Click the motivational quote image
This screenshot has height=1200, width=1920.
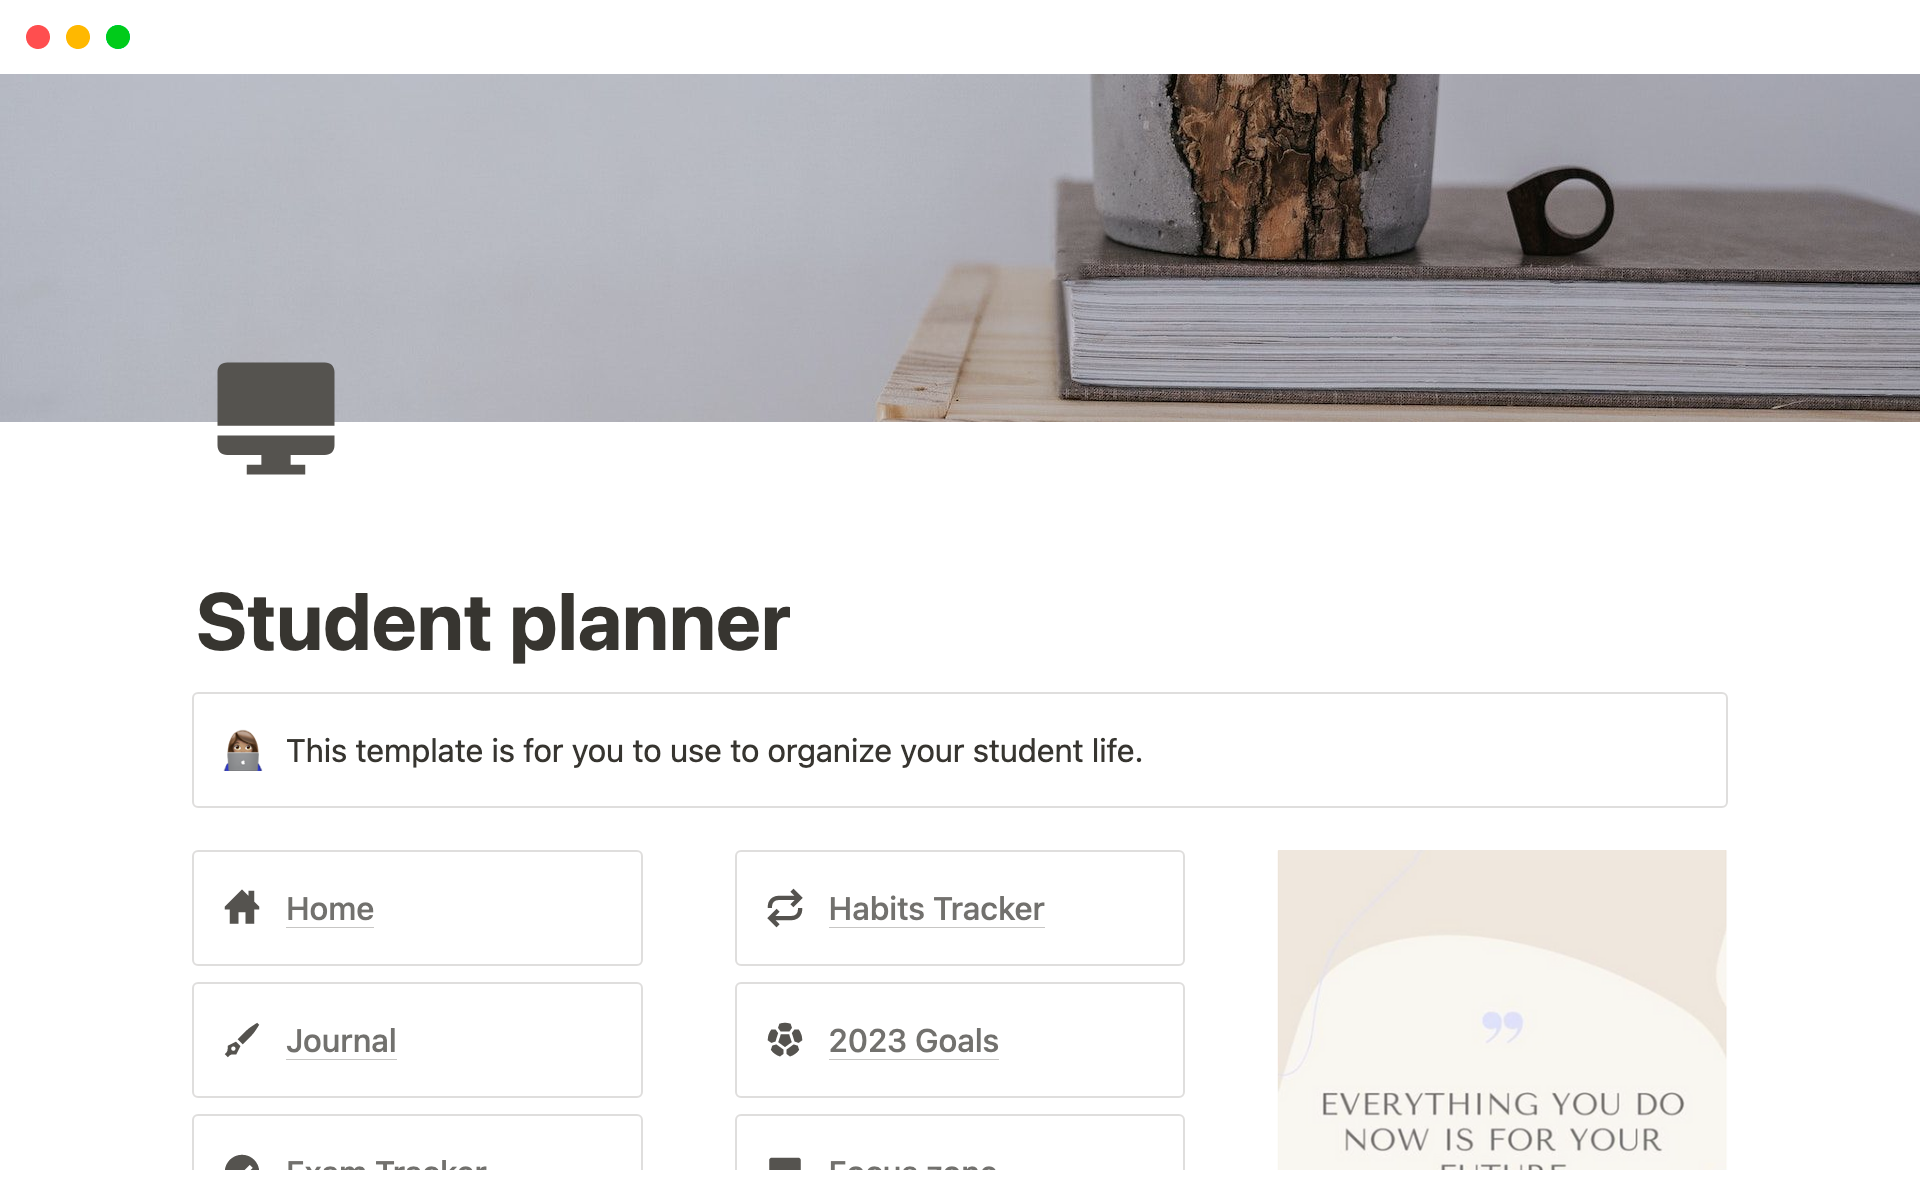[1501, 1010]
